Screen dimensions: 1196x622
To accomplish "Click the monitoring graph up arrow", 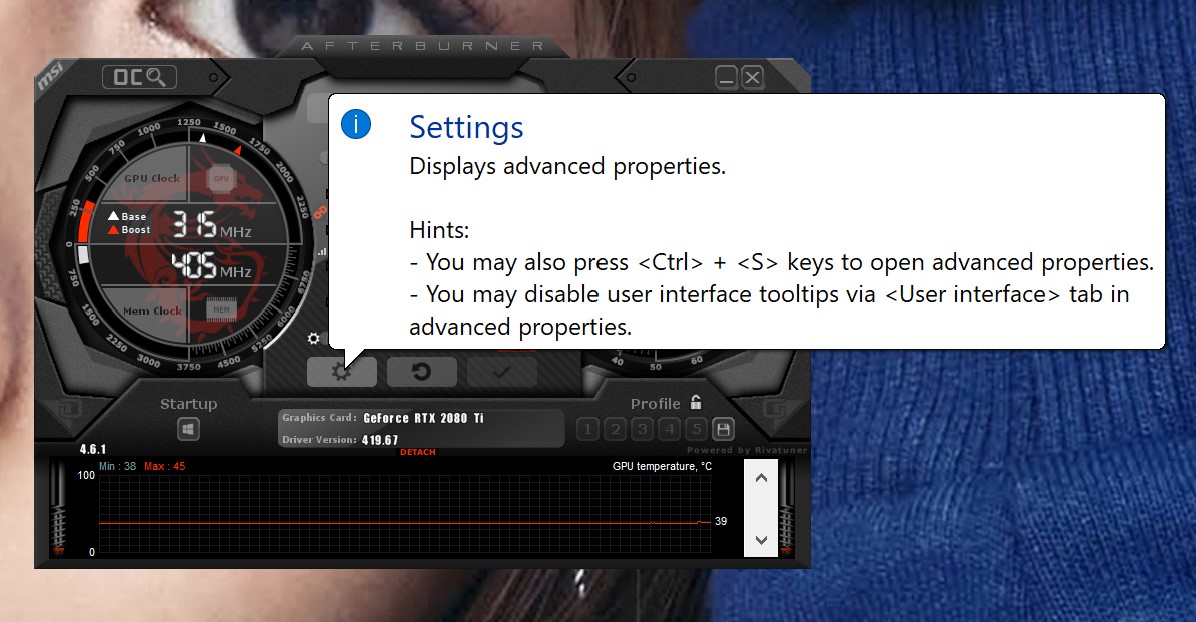I will pyautogui.click(x=760, y=478).
